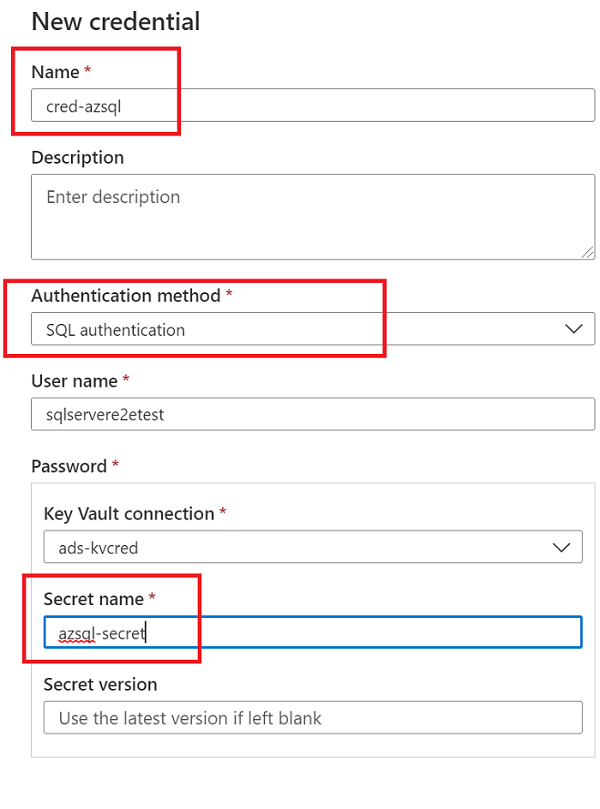Click the 'sqlservere2etest' username text
The image size is (600, 809).
[x=104, y=414]
